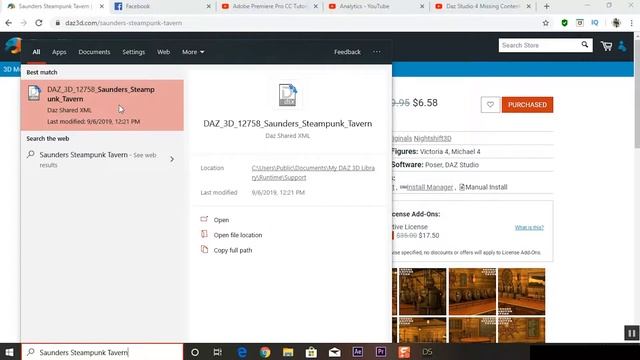Image resolution: width=640 pixels, height=360 pixels.
Task: Search the web for Saunders Steampunk Tavern
Action: click(102, 160)
